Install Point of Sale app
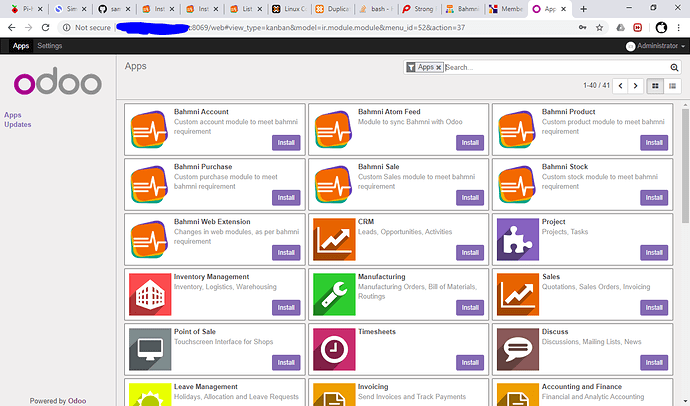 pyautogui.click(x=286, y=362)
